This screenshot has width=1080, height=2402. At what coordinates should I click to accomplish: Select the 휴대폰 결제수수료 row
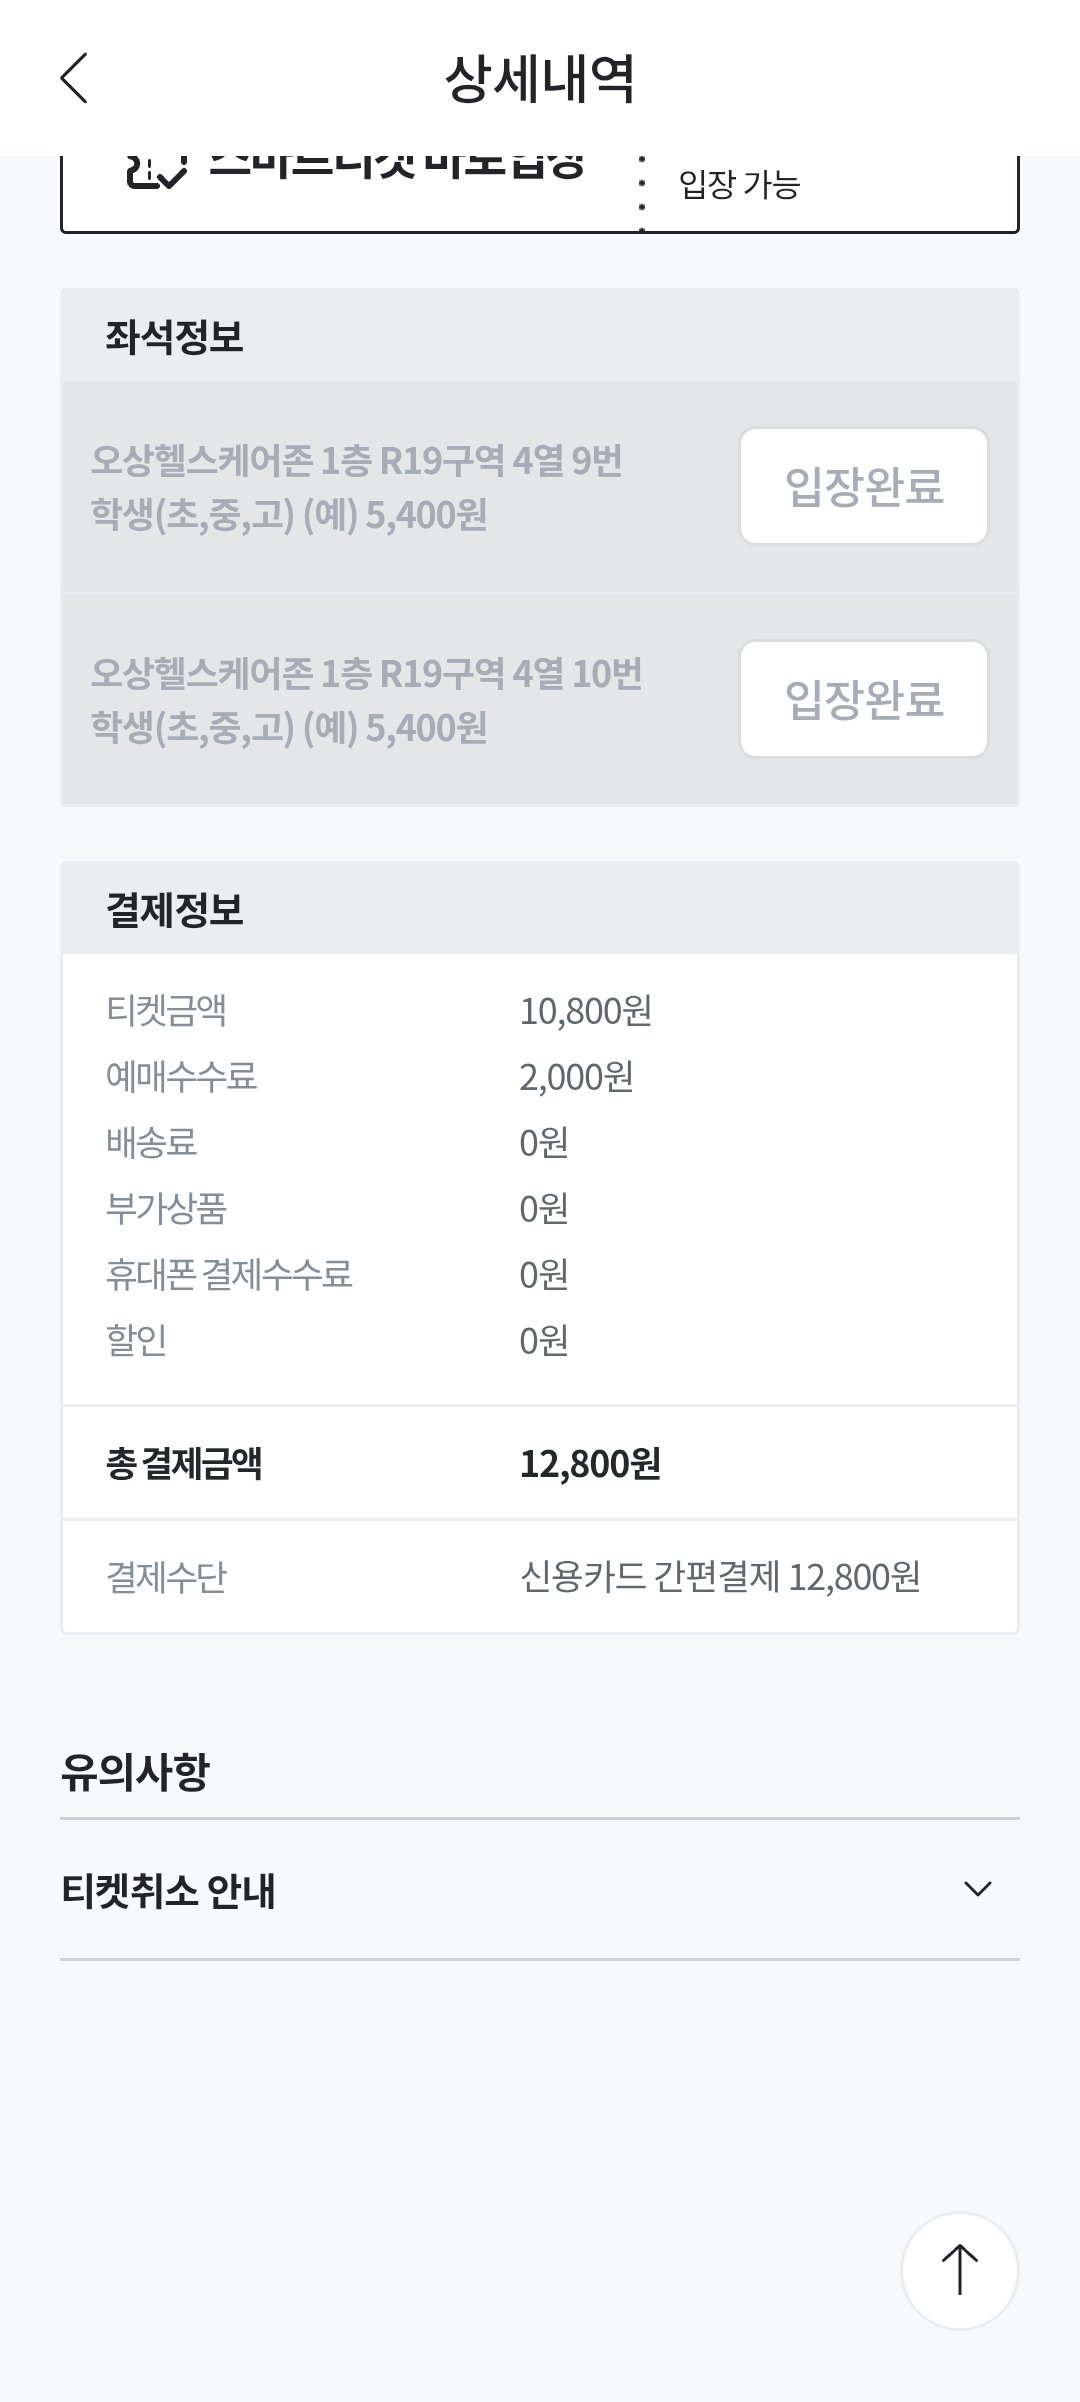click(x=540, y=1275)
